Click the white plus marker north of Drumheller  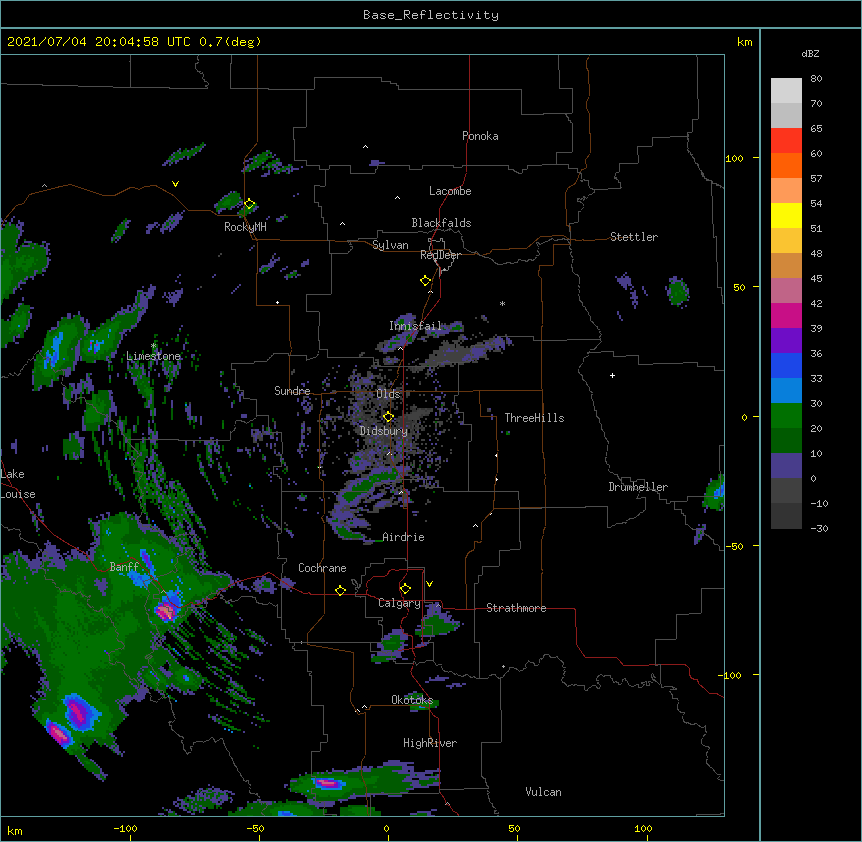click(612, 375)
